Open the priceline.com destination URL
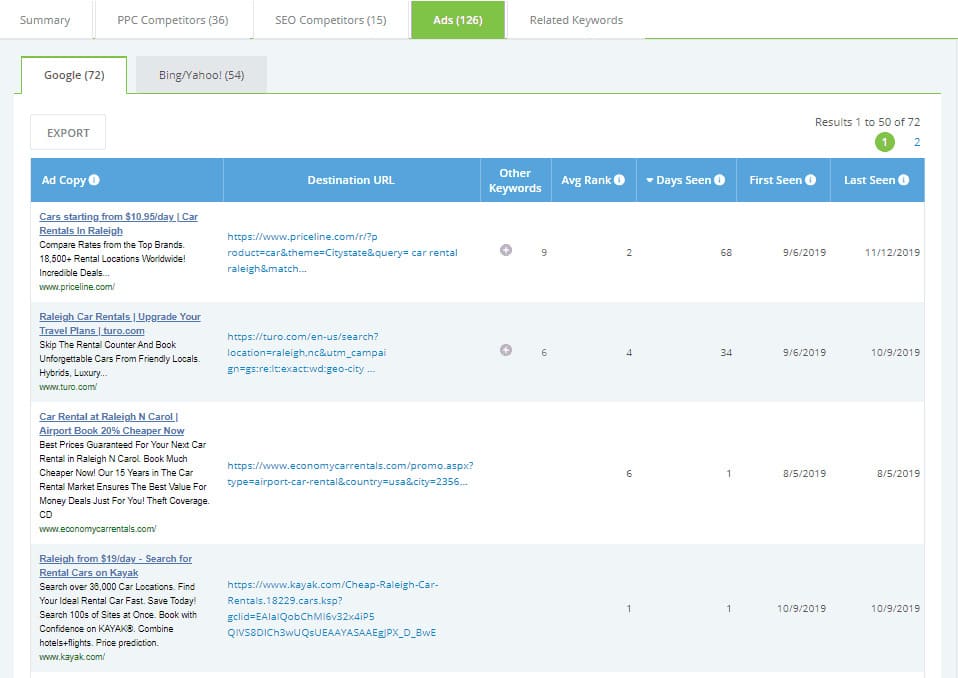Viewport: 958px width, 678px height. [342, 252]
